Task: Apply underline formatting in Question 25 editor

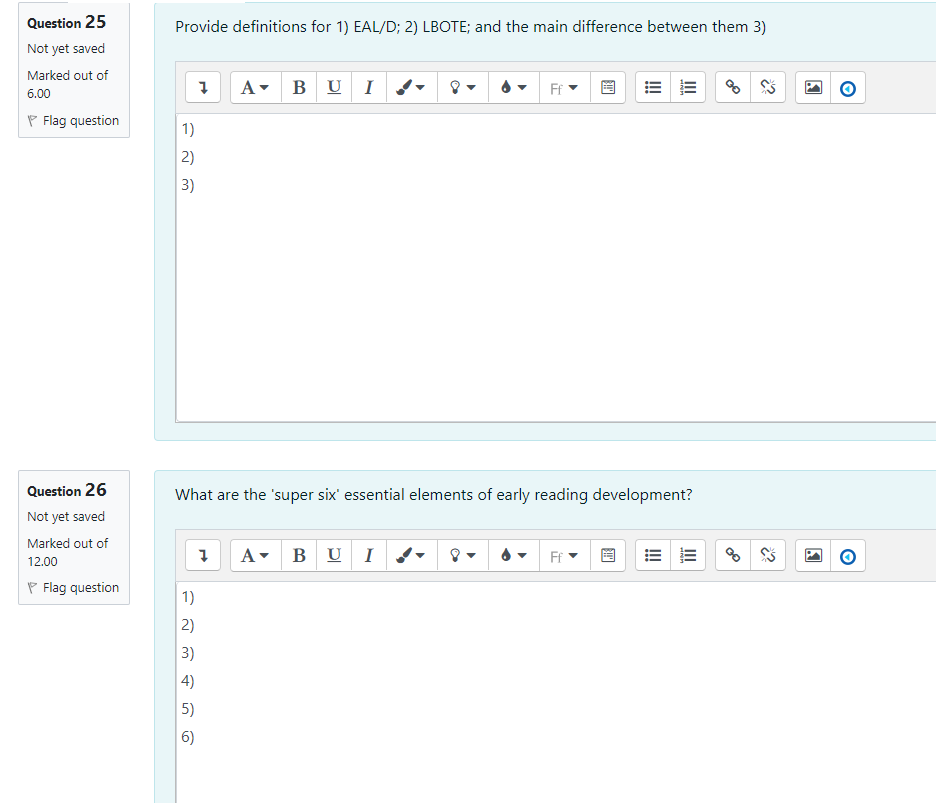Action: [334, 87]
